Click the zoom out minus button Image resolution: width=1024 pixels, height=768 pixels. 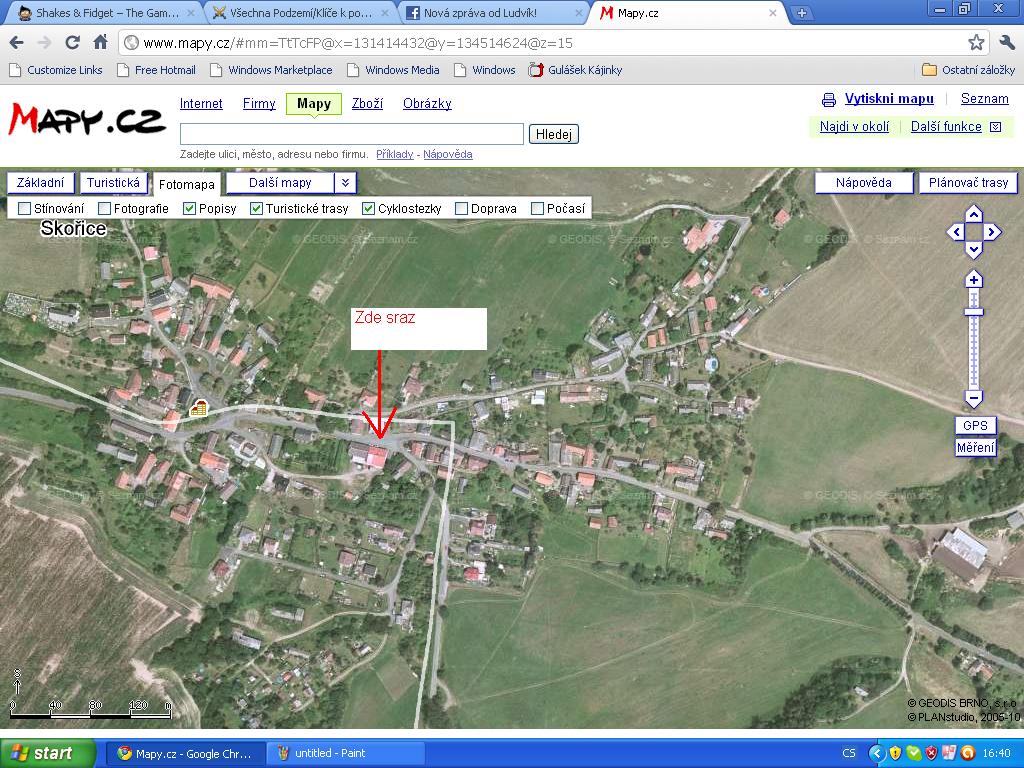(974, 398)
